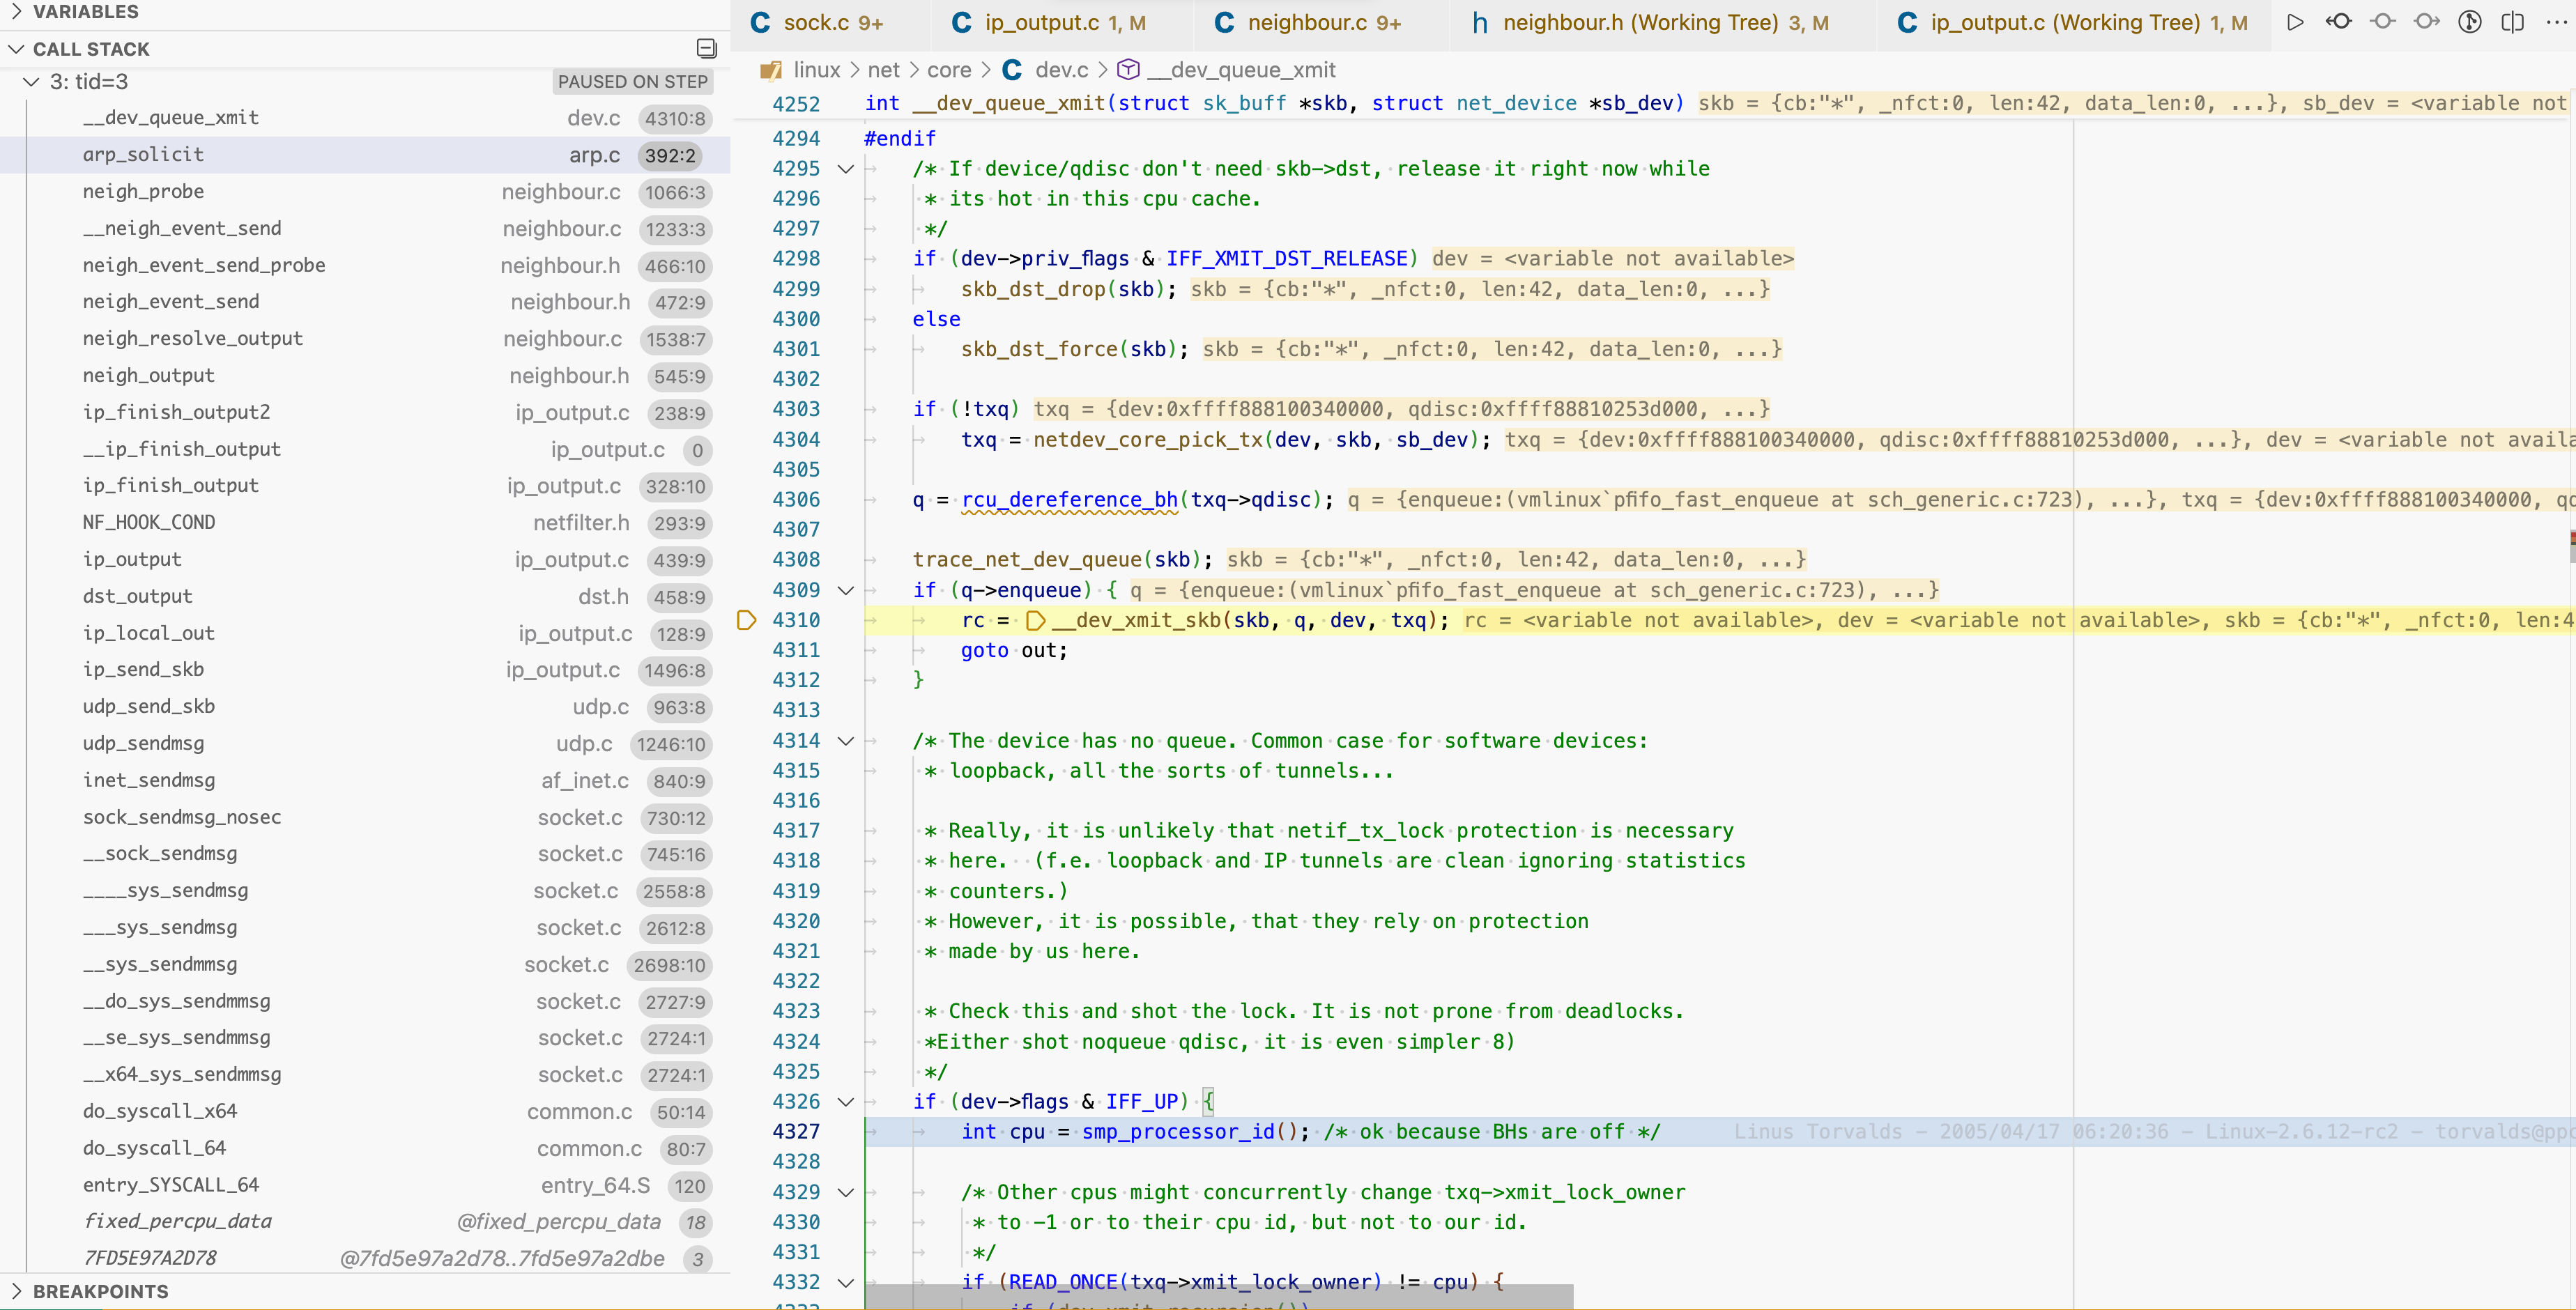Select neigh_probe frame in call stack
The width and height of the screenshot is (2576, 1310).
tap(144, 191)
